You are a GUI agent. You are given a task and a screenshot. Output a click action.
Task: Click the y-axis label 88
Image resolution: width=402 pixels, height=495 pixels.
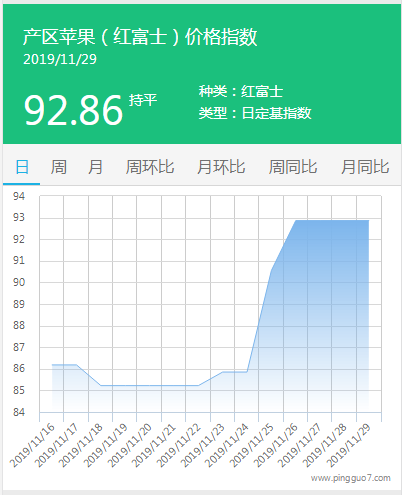click(19, 325)
